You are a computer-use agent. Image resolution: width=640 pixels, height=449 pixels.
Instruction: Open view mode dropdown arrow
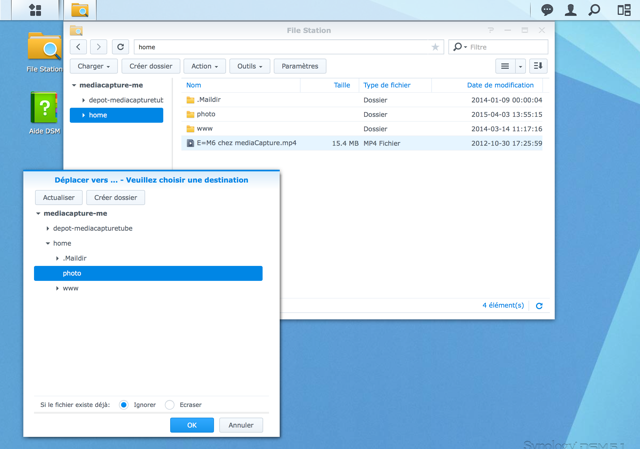click(520, 66)
